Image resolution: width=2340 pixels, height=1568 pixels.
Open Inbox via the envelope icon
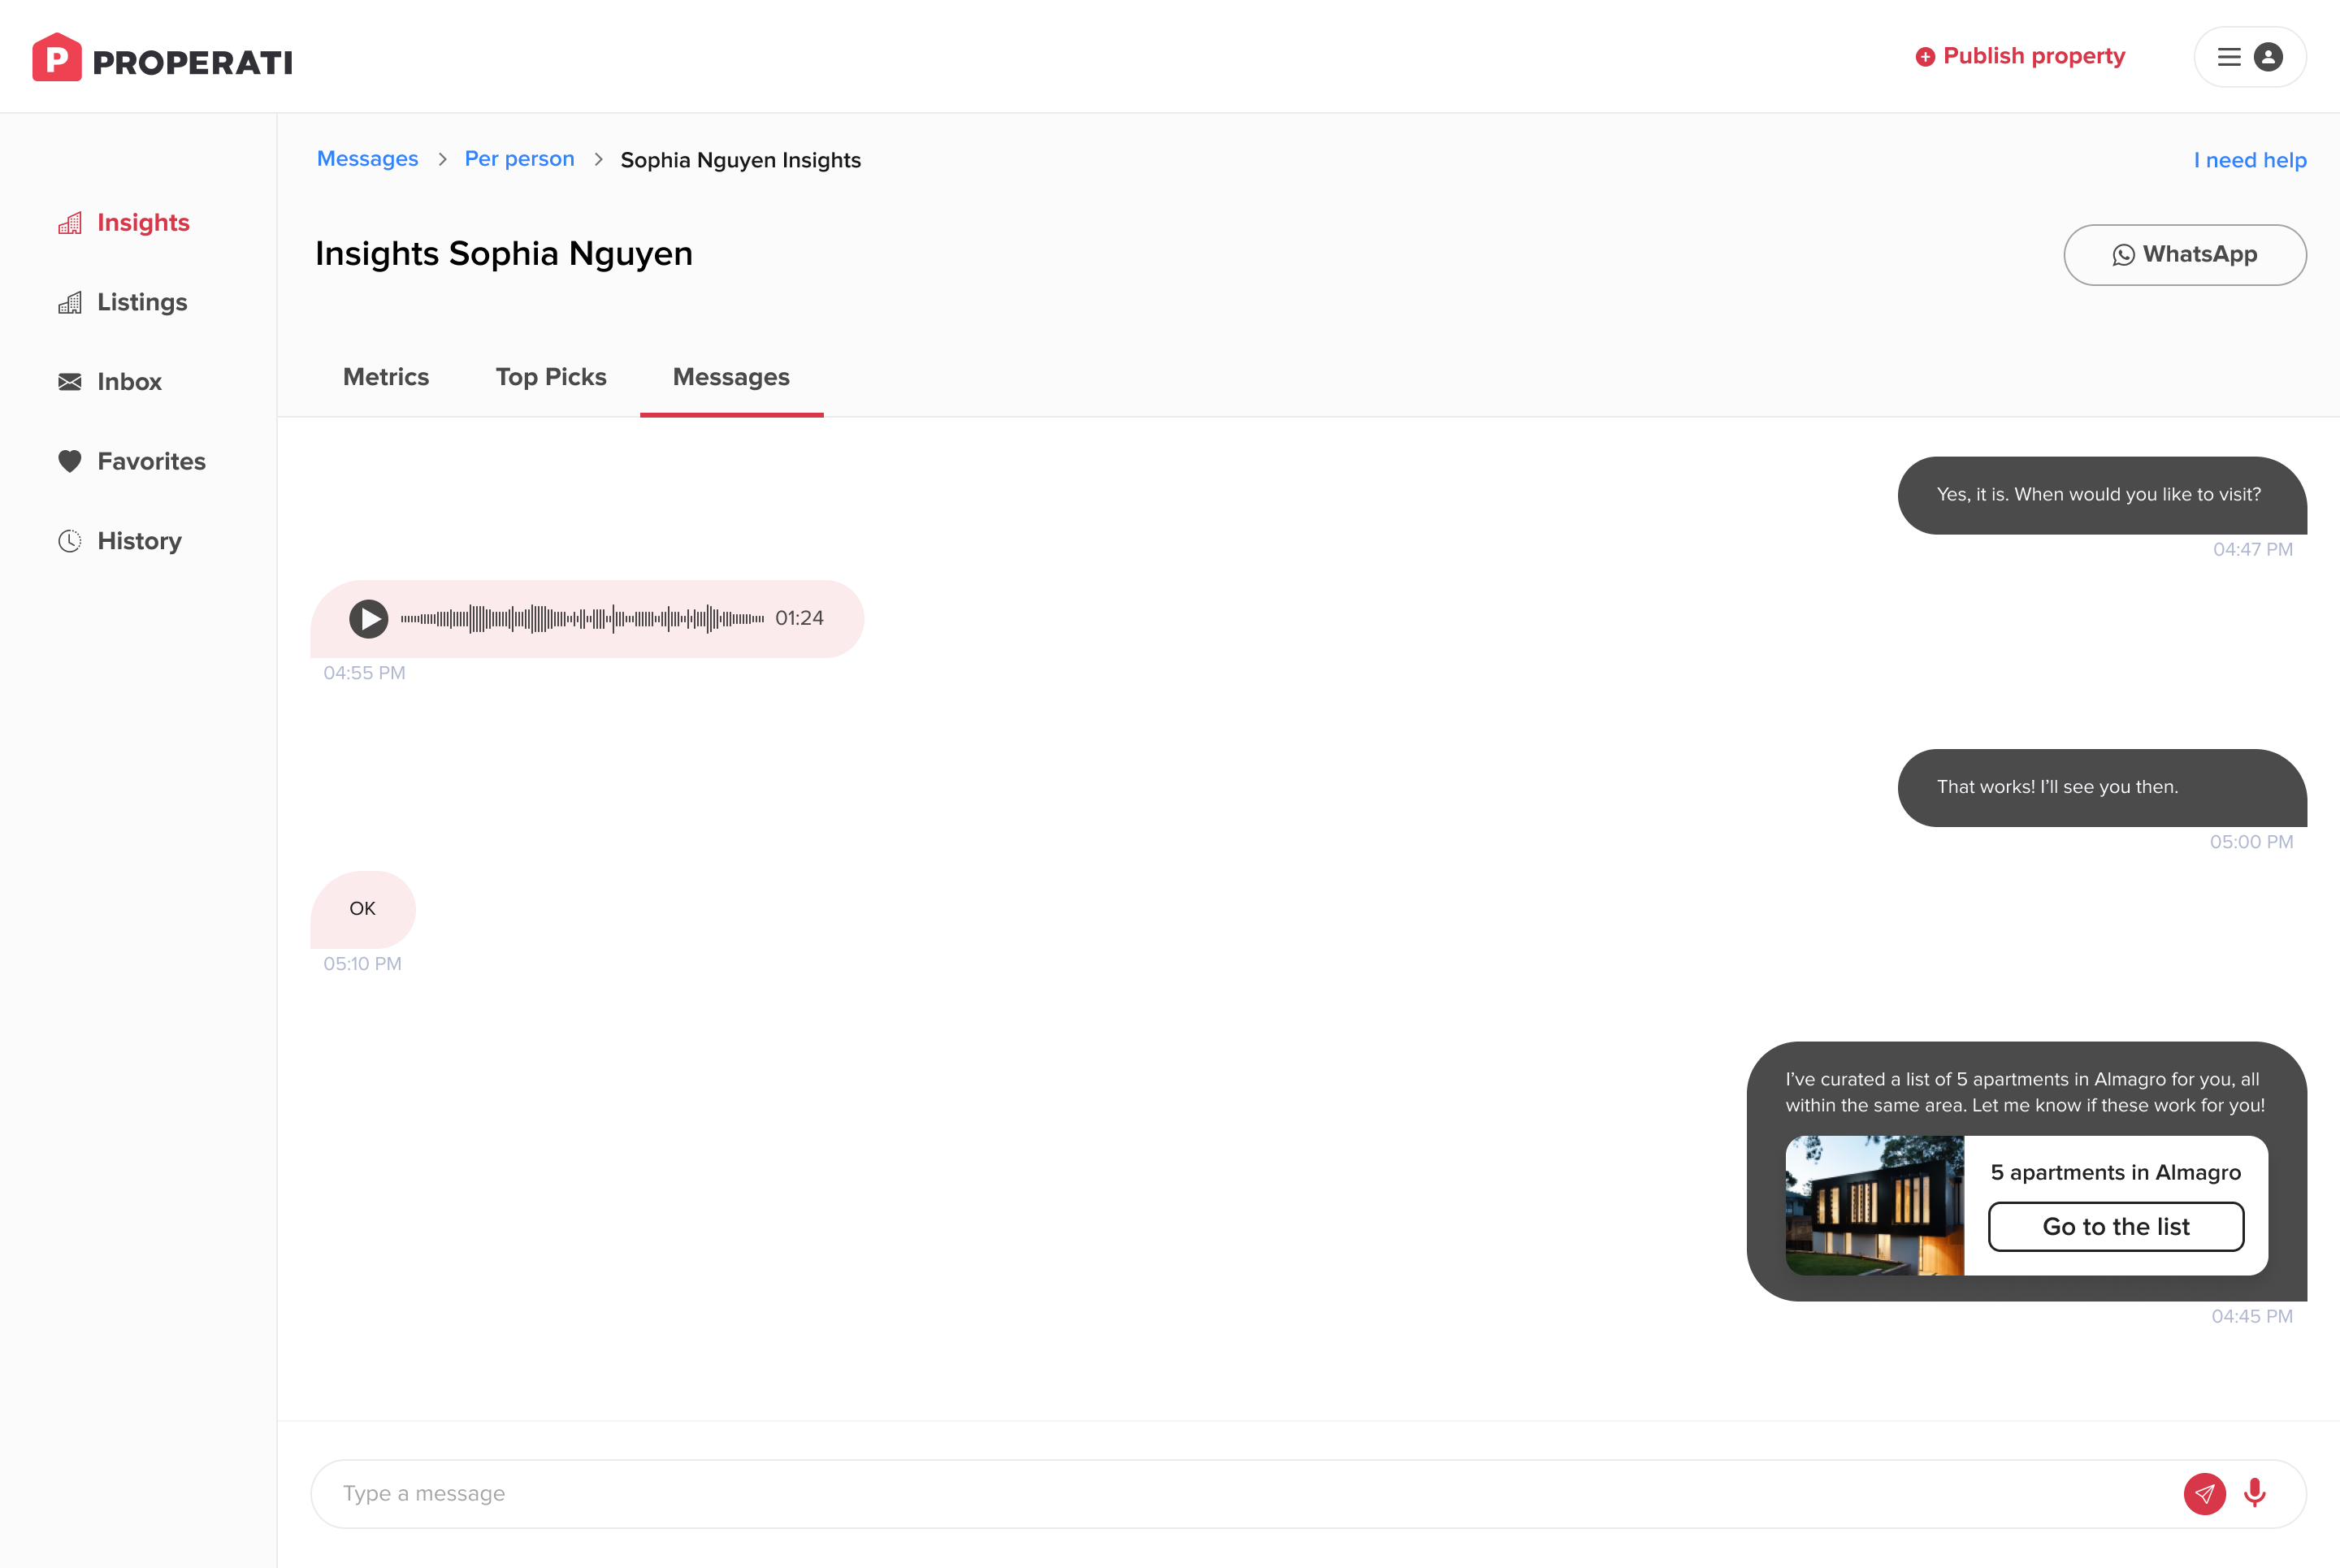click(x=70, y=382)
